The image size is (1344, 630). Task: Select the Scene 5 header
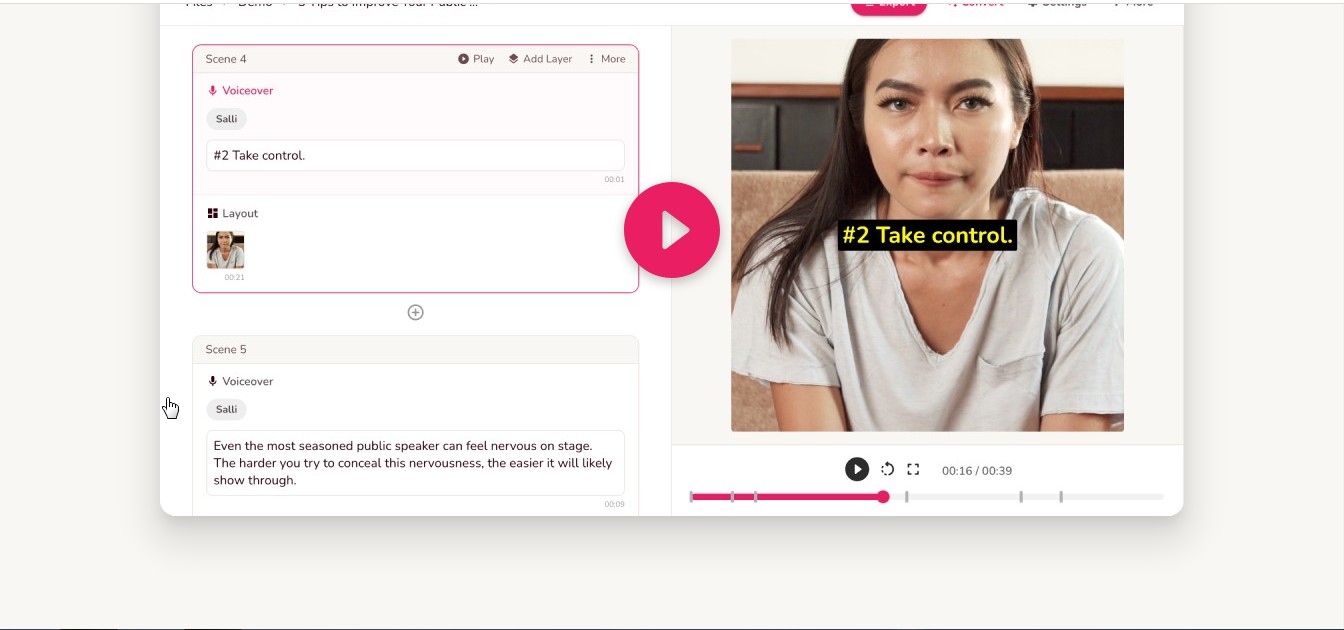415,349
